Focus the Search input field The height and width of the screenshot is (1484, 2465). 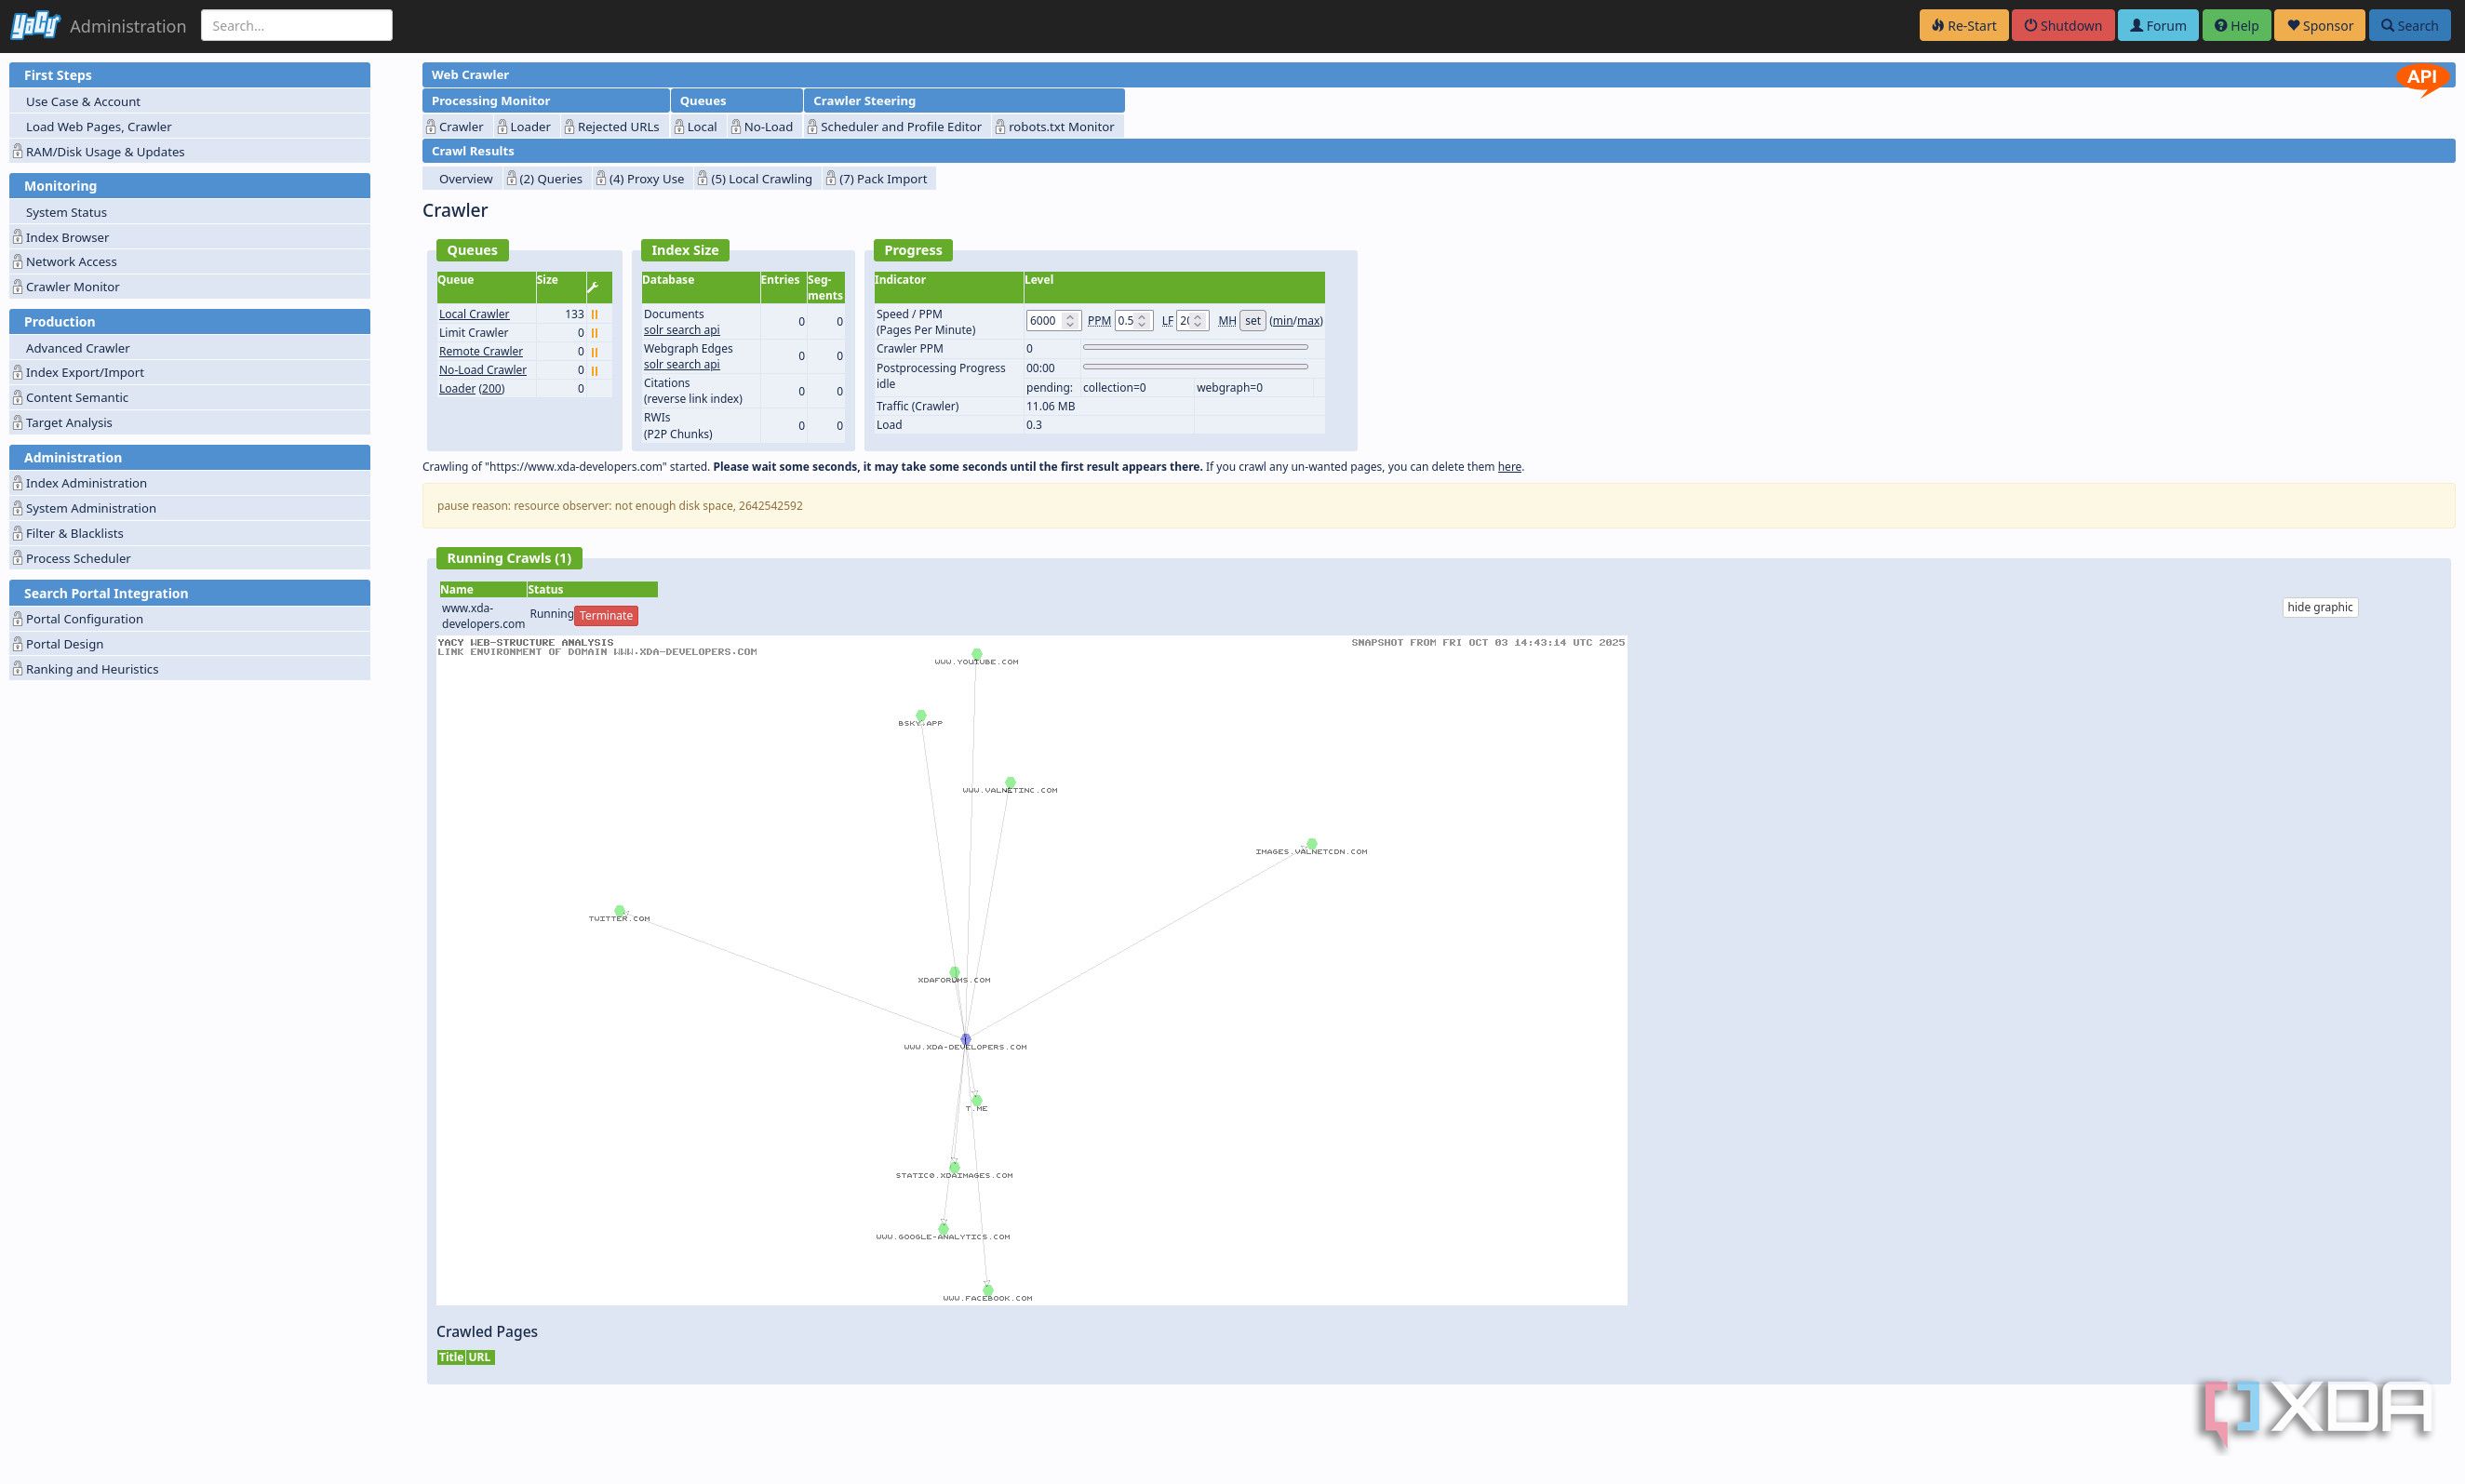(296, 25)
